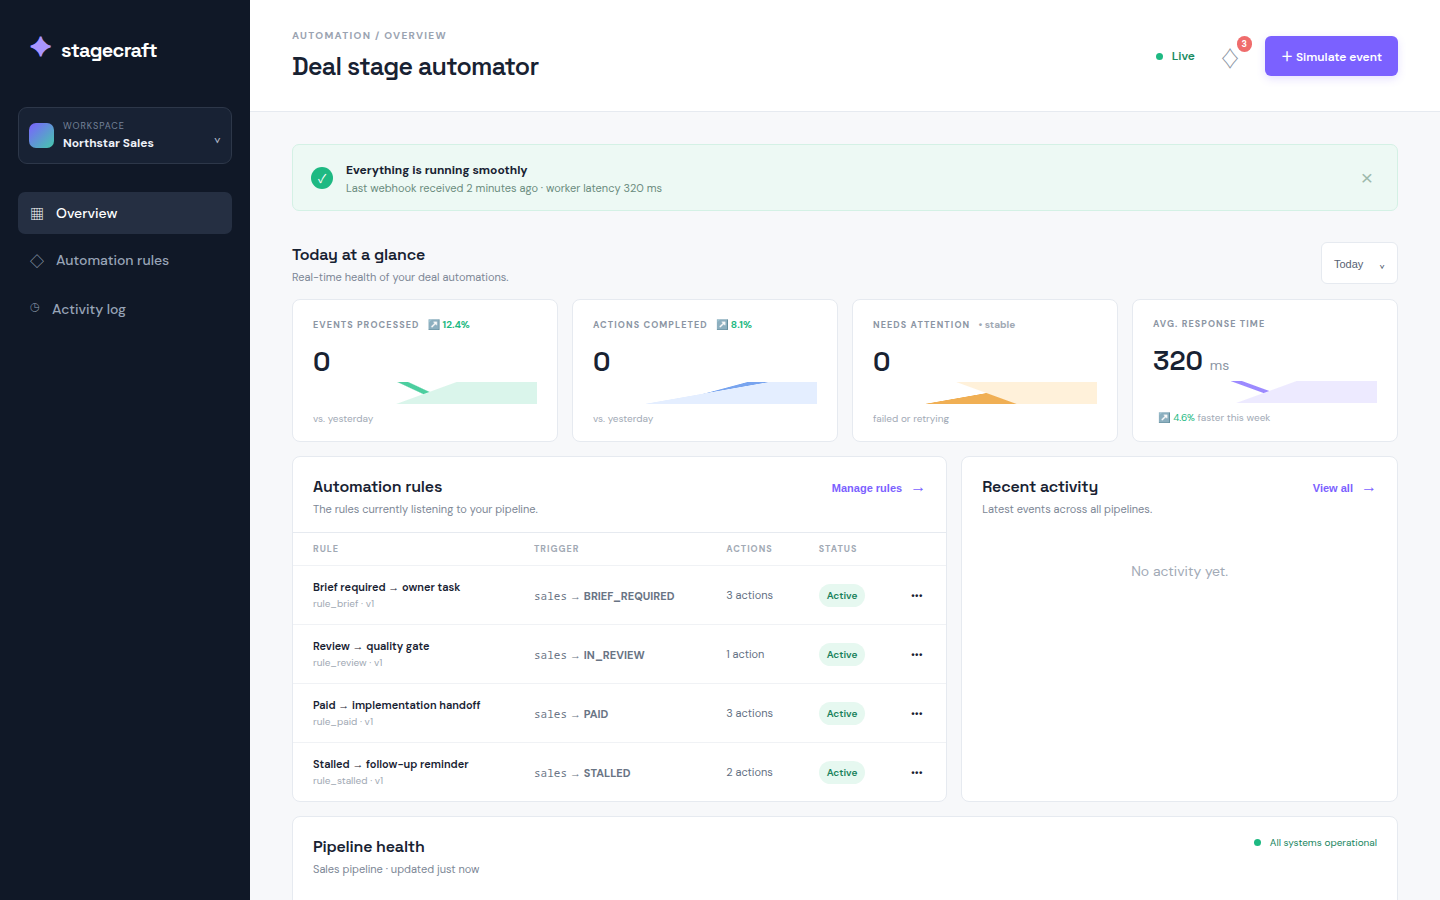Open Paid → implementation handoff rule
The height and width of the screenshot is (900, 1440).
(x=396, y=705)
